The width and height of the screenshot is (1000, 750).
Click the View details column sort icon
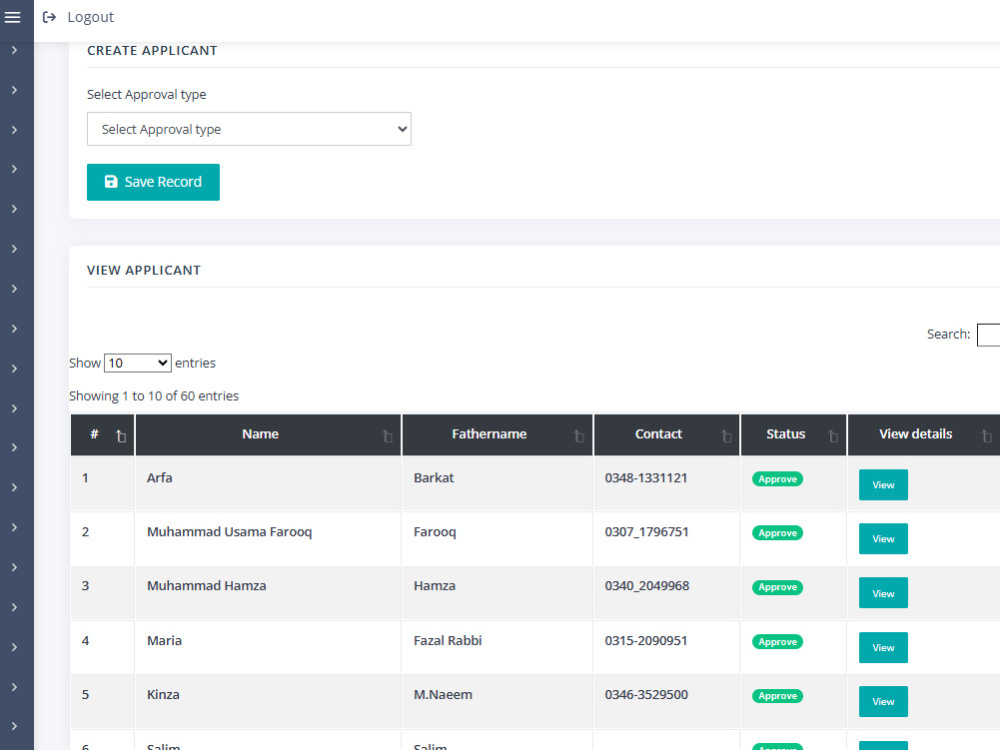click(x=986, y=436)
